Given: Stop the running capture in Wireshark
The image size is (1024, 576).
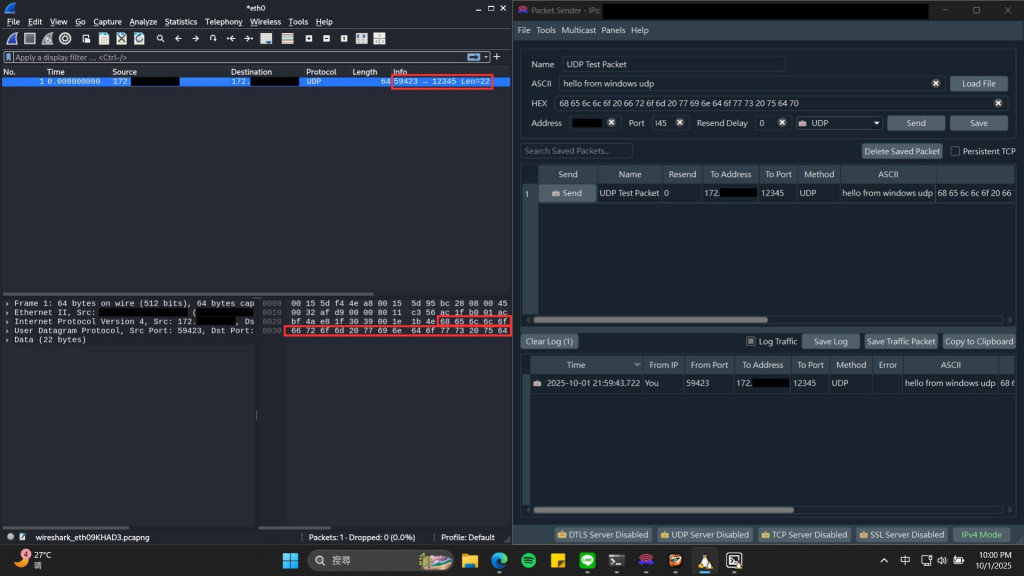Looking at the screenshot, I should point(29,39).
